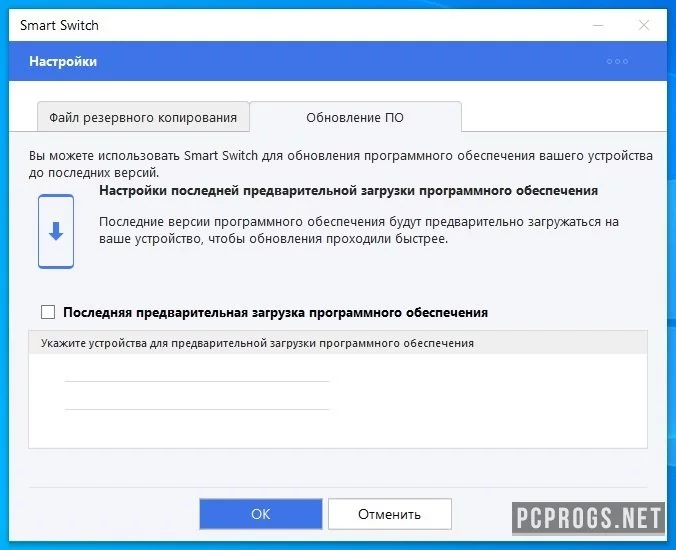The height and width of the screenshot is (550, 676).
Task: Click the Smart Switch window title
Action: pos(59,25)
